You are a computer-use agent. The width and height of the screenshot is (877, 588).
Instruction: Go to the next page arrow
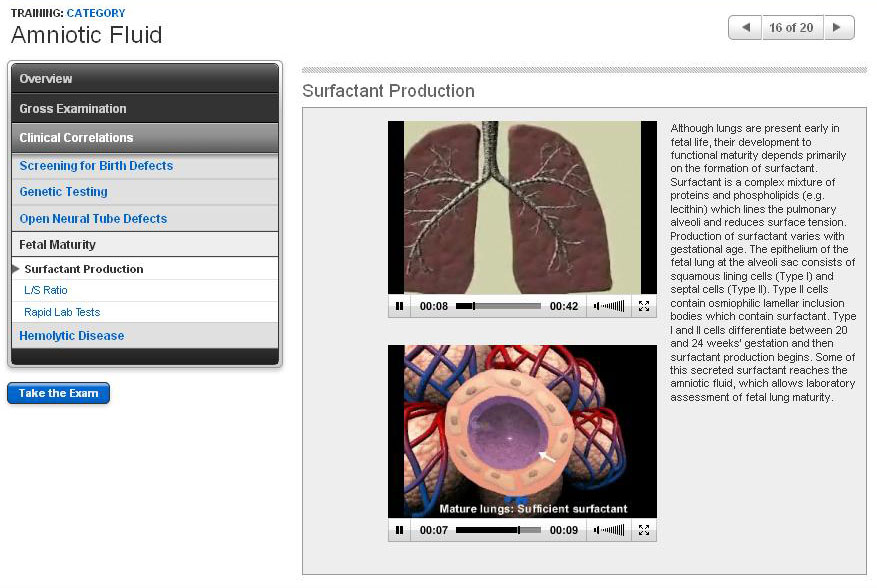[838, 28]
